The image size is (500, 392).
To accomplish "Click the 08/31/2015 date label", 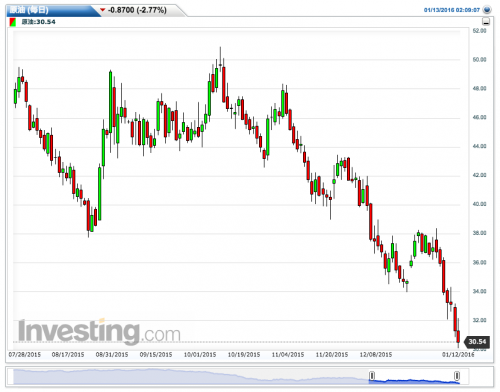I will (112, 355).
